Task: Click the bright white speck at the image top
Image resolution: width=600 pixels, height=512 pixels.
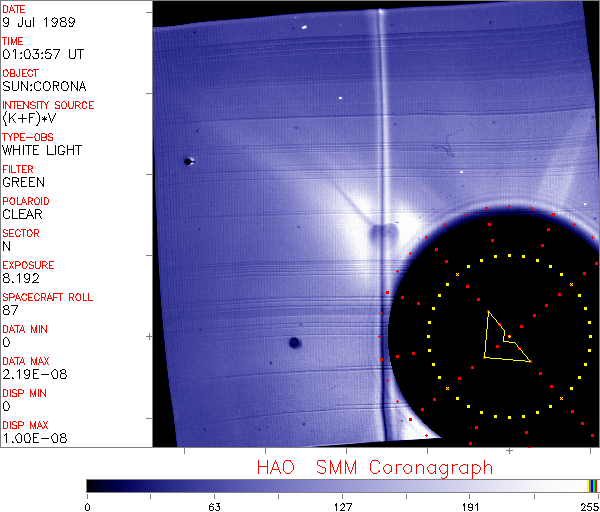Action: (x=303, y=28)
